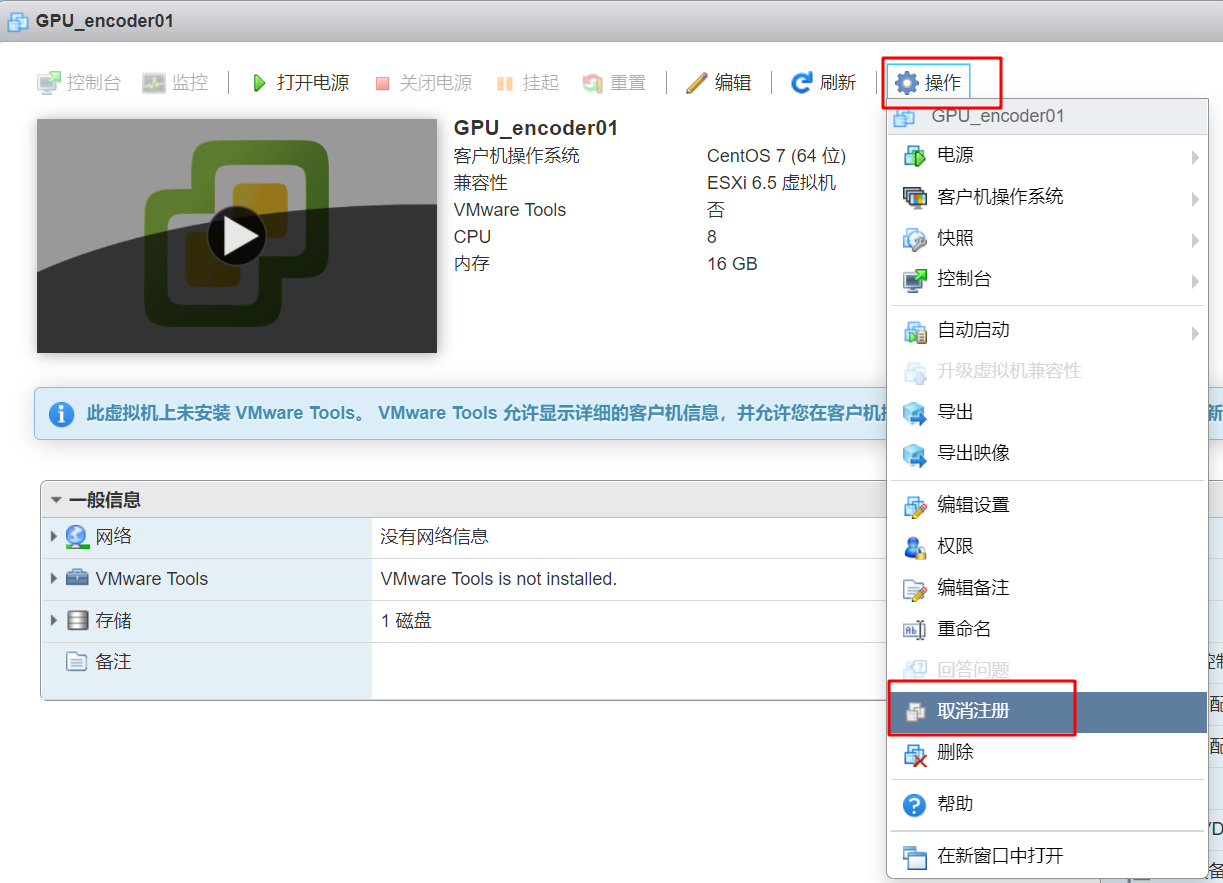
Task: Click the Refresh (刷新) toolbar button label
Action: 838,83
